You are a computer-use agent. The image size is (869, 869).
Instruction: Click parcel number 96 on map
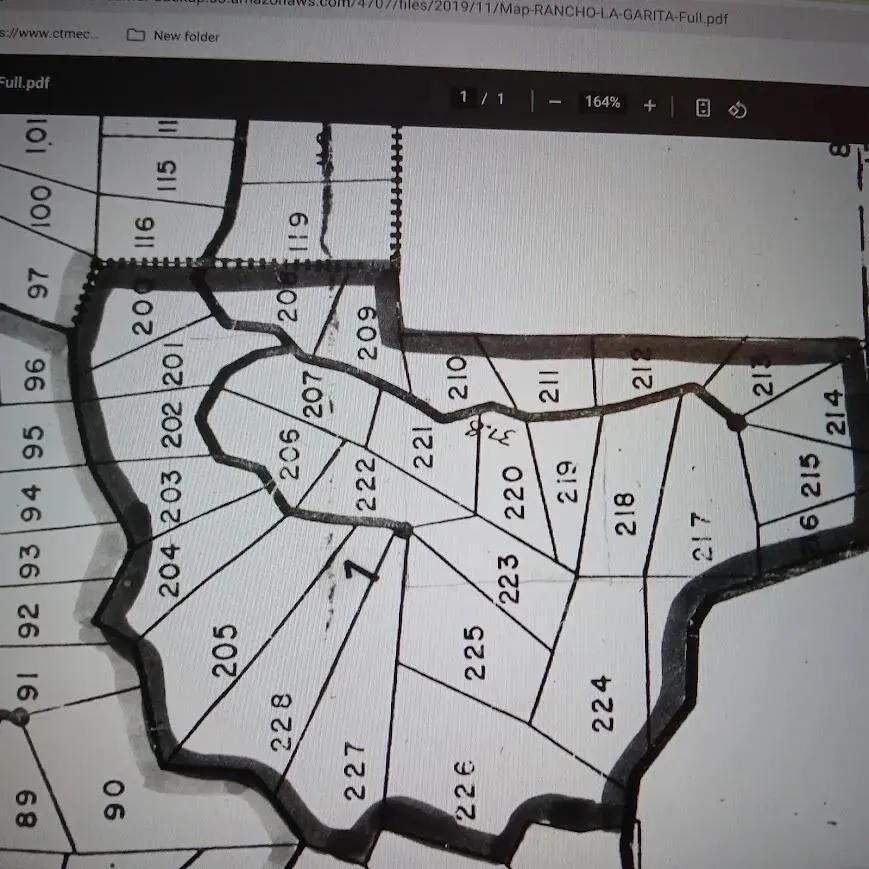click(33, 374)
